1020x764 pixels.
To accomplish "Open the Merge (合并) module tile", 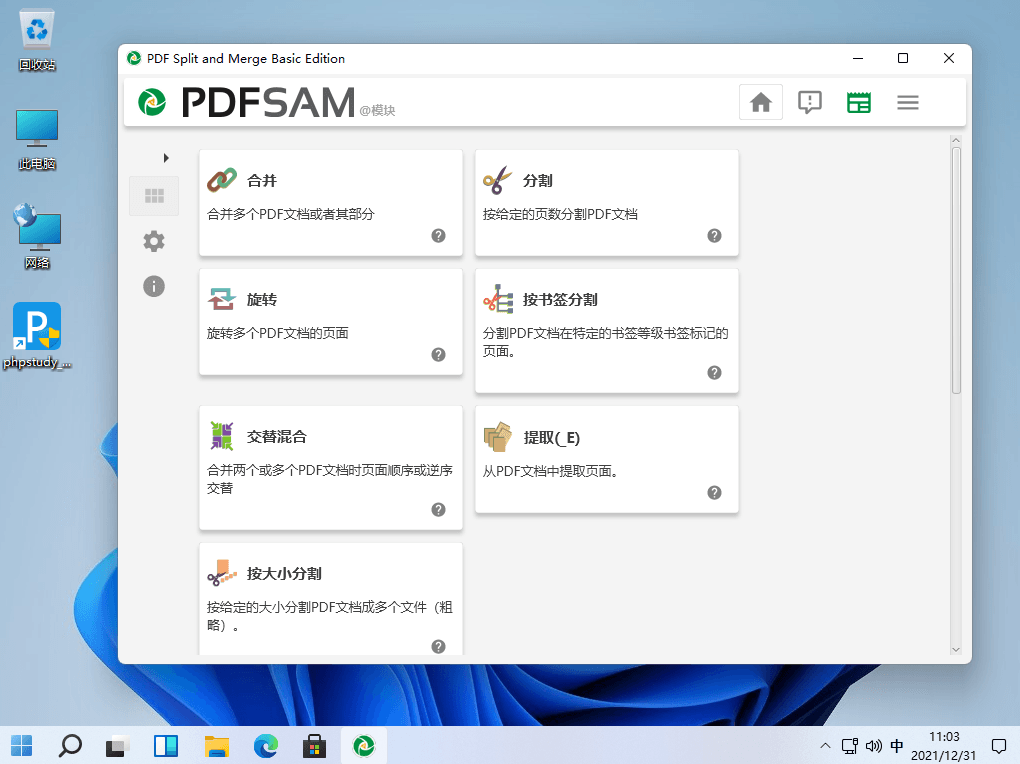I will coord(330,201).
